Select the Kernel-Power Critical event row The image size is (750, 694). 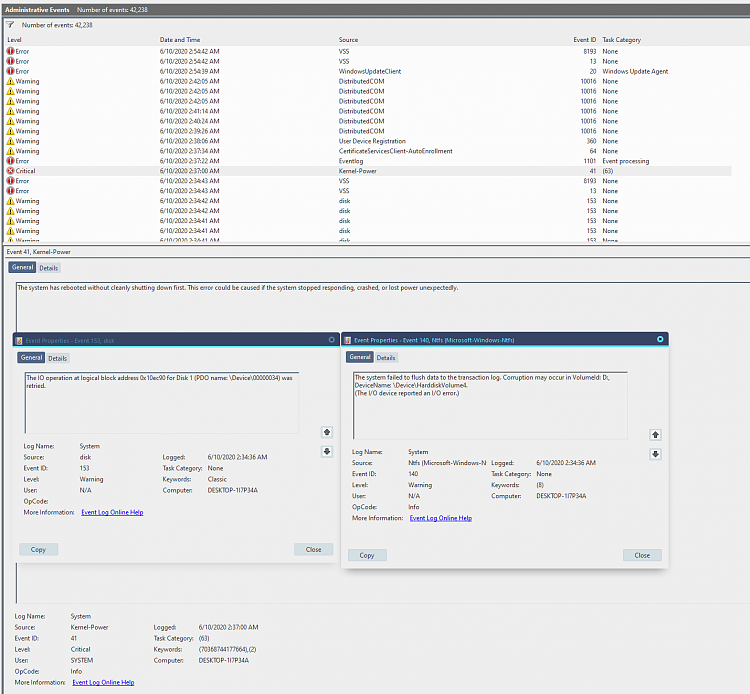tap(368, 171)
